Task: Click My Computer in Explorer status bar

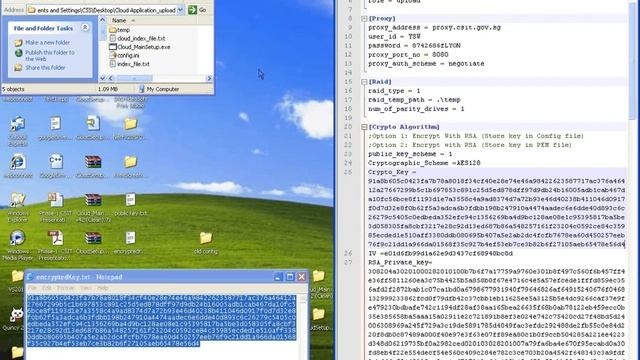Action: coord(158,89)
